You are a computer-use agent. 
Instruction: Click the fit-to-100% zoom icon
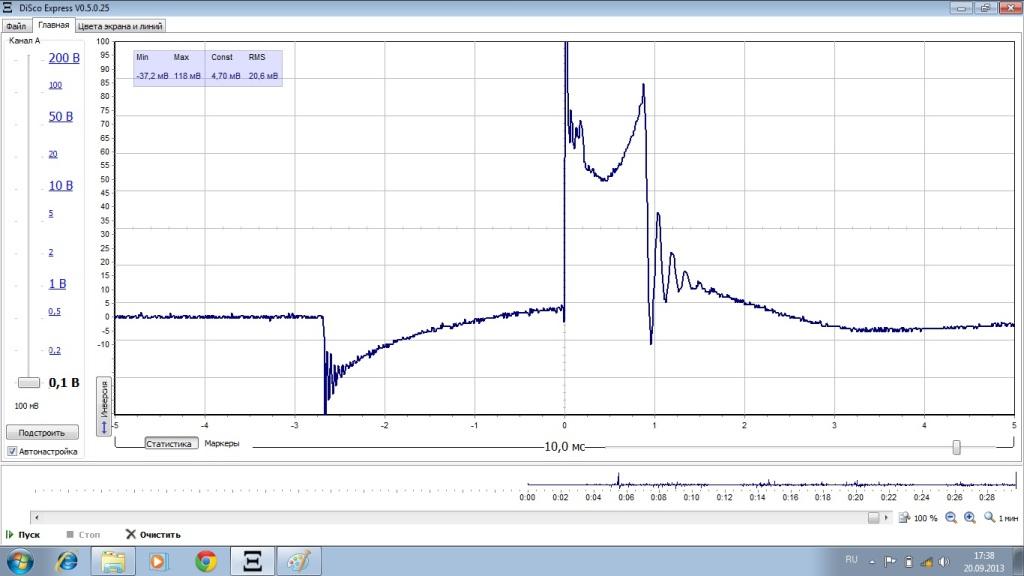pos(904,518)
